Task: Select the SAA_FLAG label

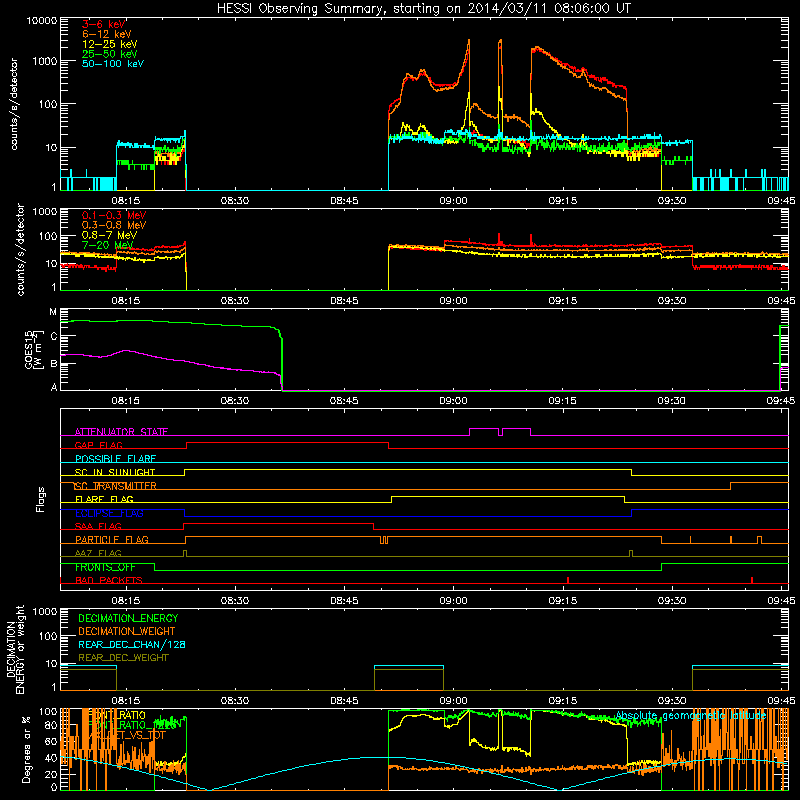Action: pyautogui.click(x=98, y=526)
